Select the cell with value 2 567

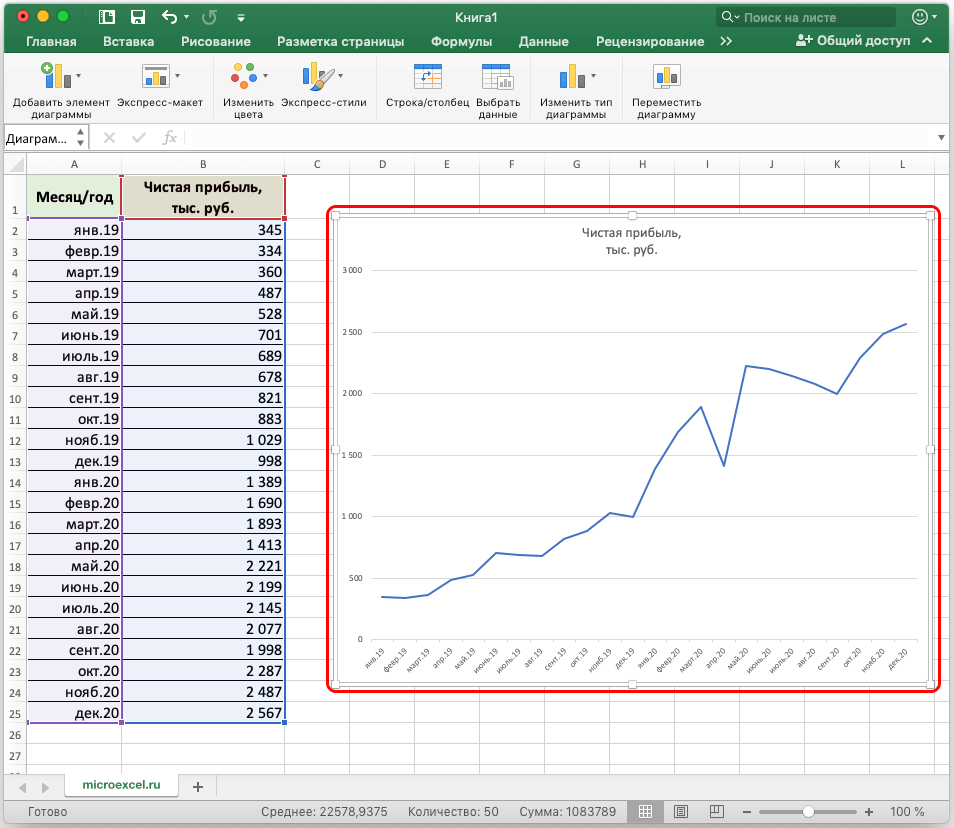(203, 713)
